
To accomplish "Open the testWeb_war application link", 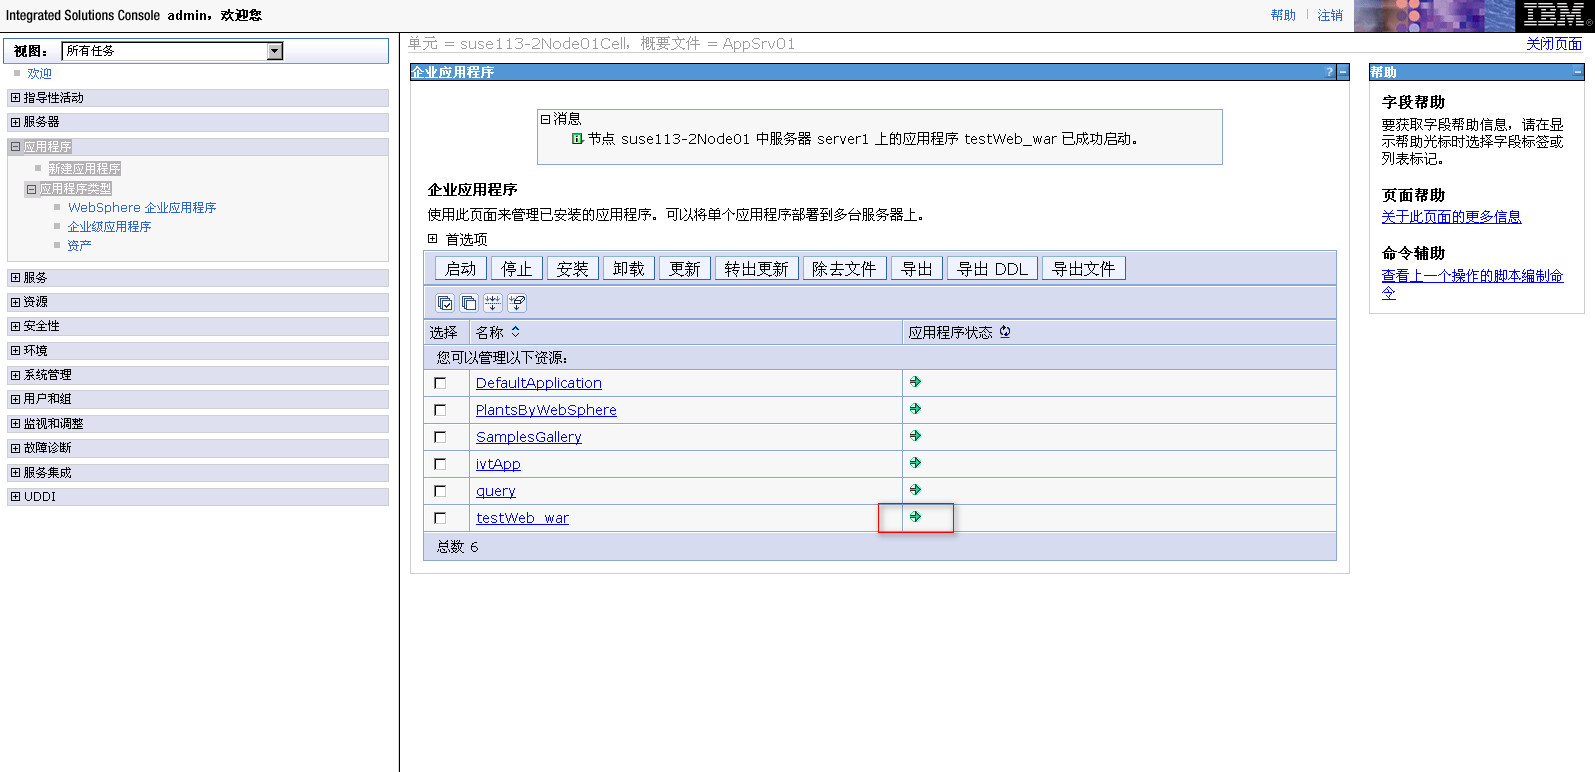I will click(522, 518).
